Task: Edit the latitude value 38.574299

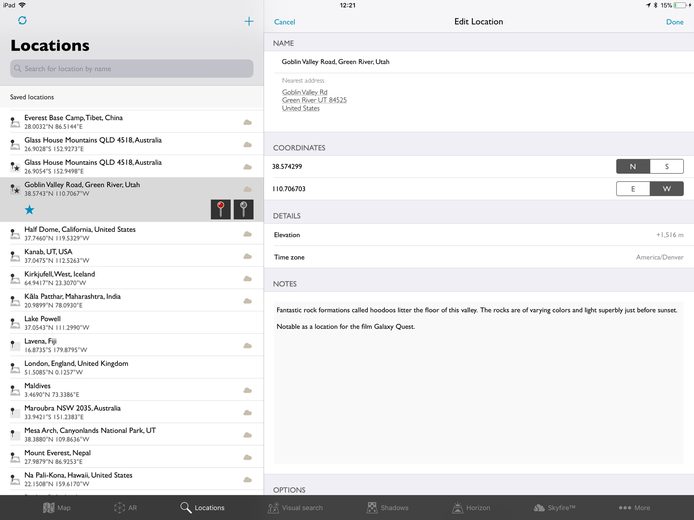Action: pyautogui.click(x=287, y=166)
